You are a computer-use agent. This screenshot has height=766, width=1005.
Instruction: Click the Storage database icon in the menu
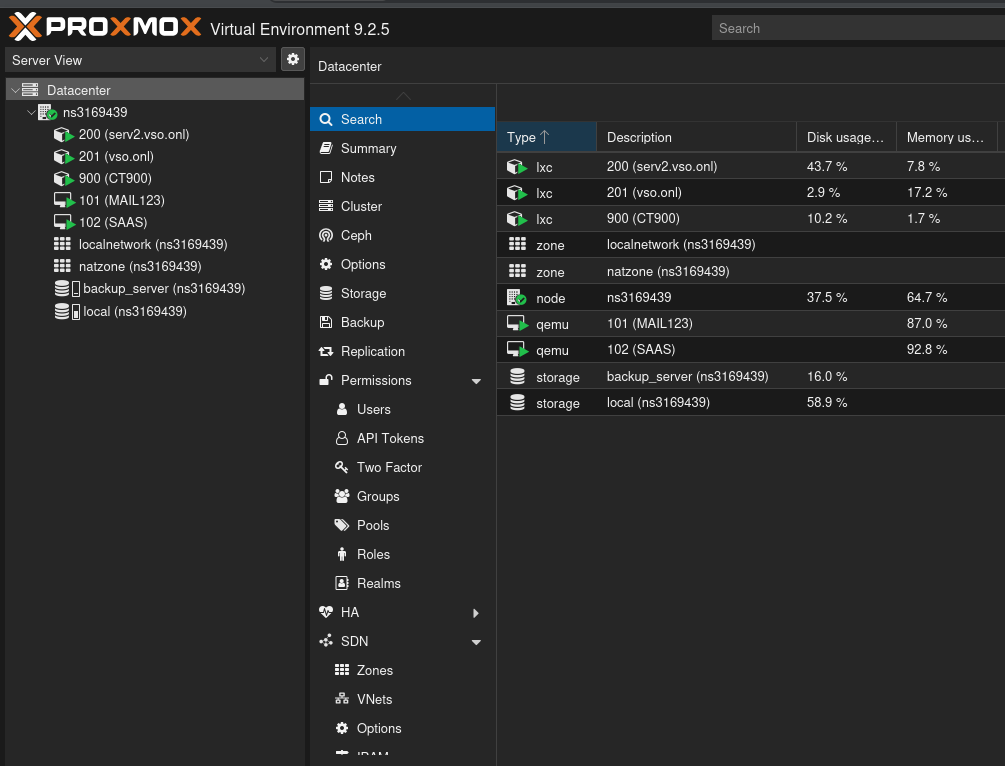click(326, 294)
